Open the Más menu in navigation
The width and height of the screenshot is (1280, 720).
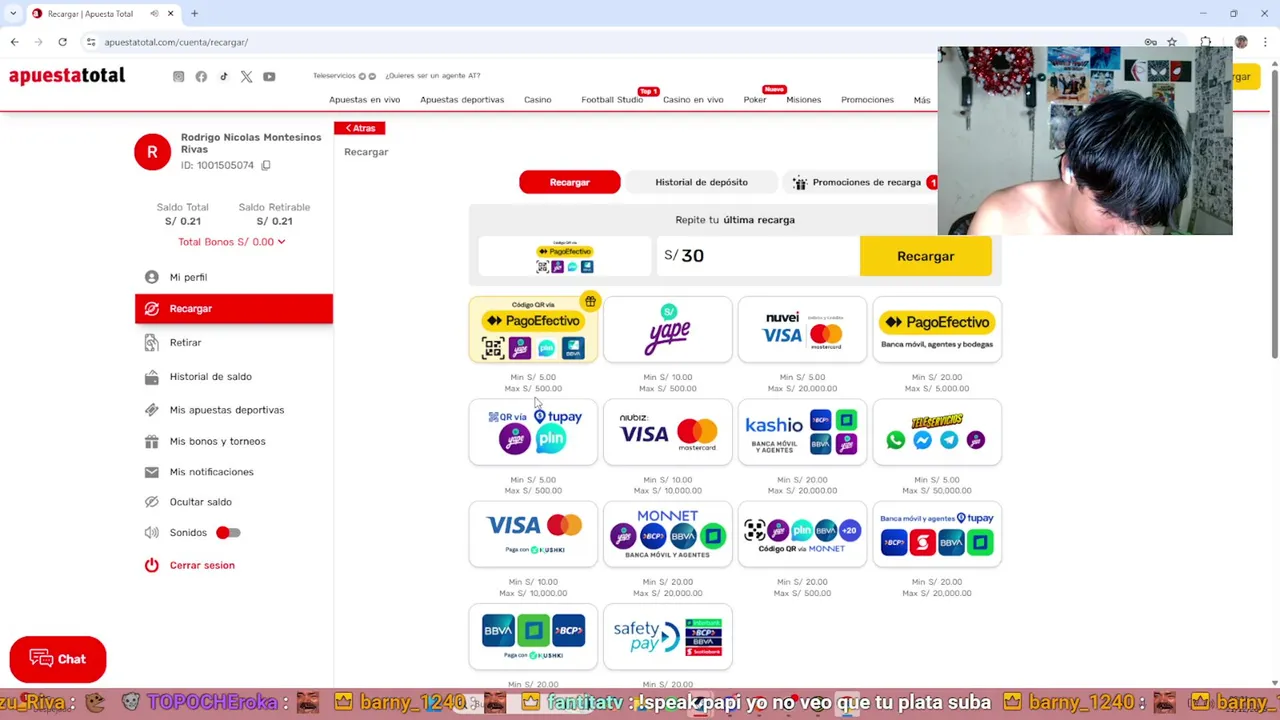[x=922, y=100]
